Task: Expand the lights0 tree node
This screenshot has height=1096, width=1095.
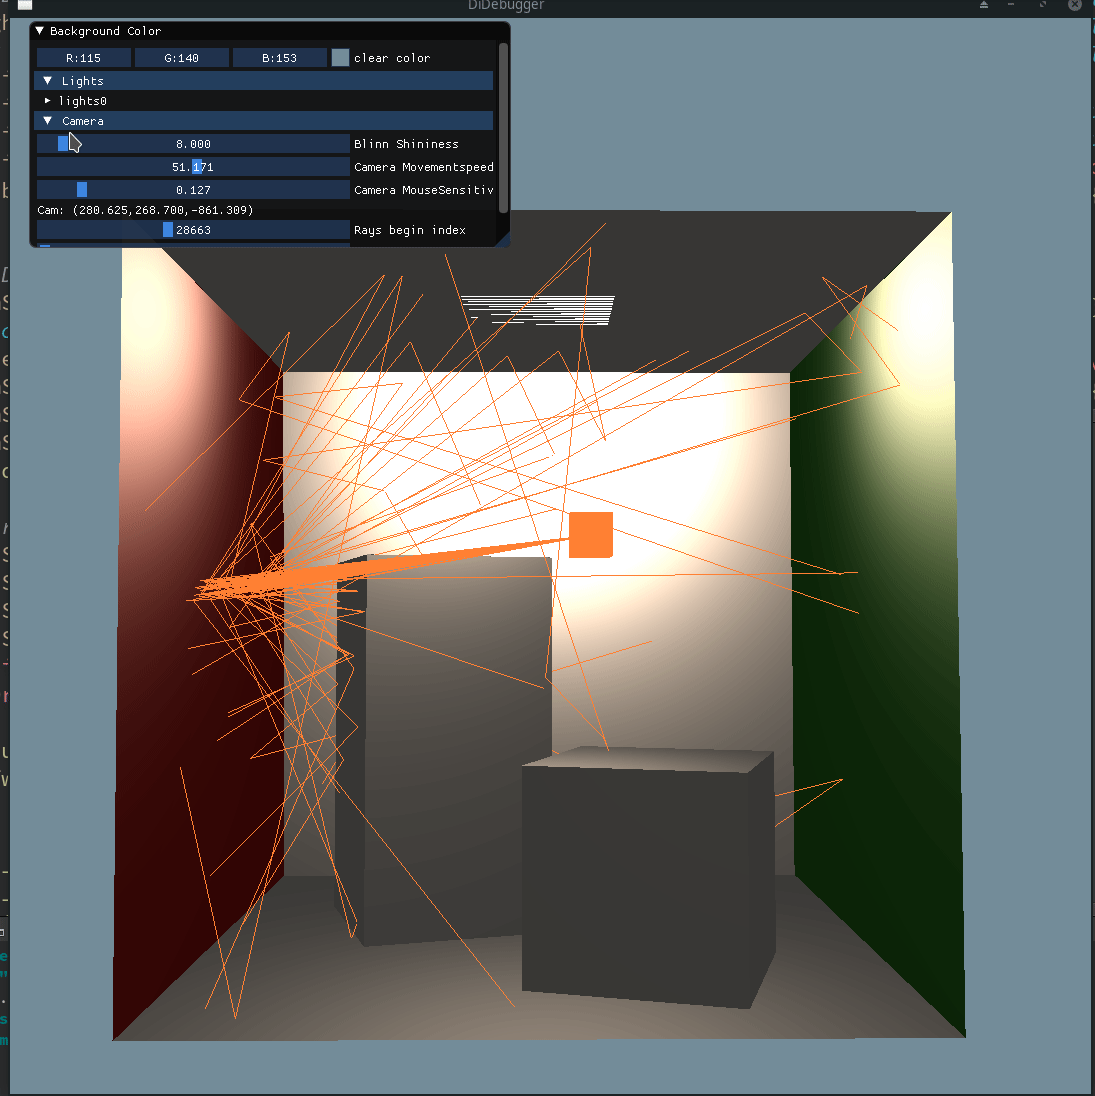Action: [x=46, y=100]
